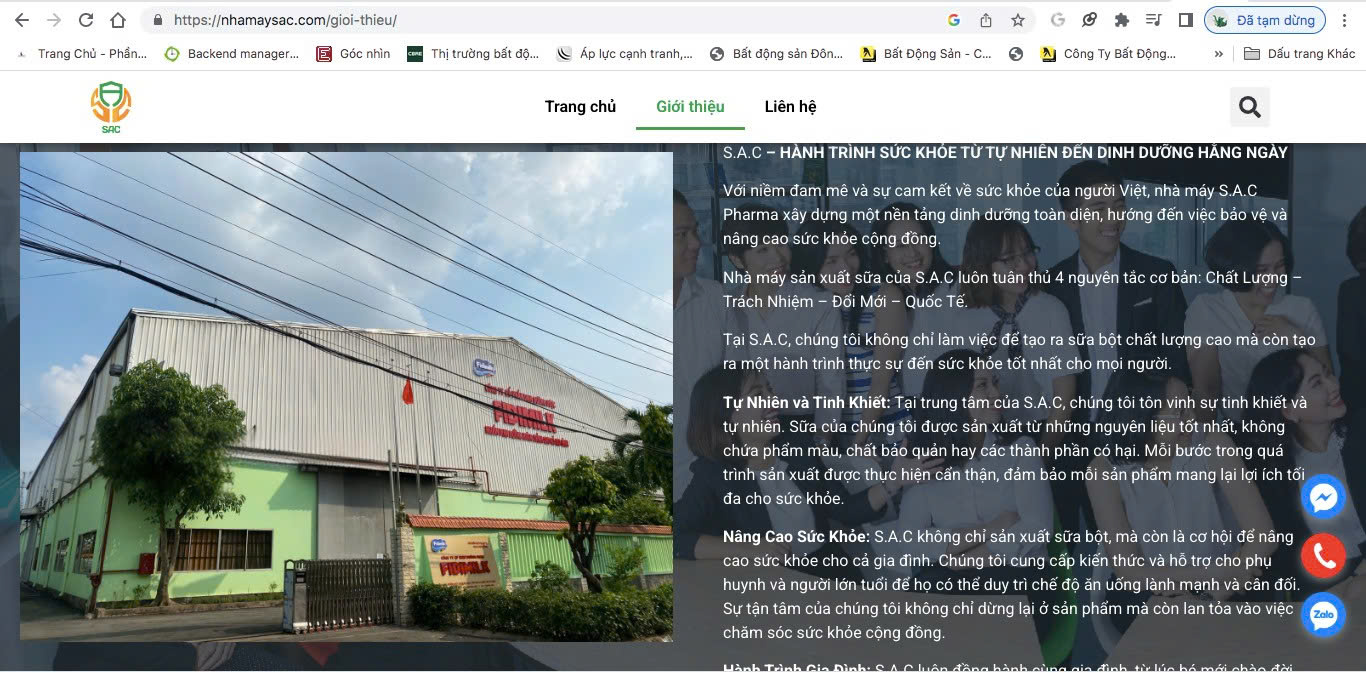1366x673 pixels.
Task: Click the SAC logo in the header
Action: tap(111, 107)
